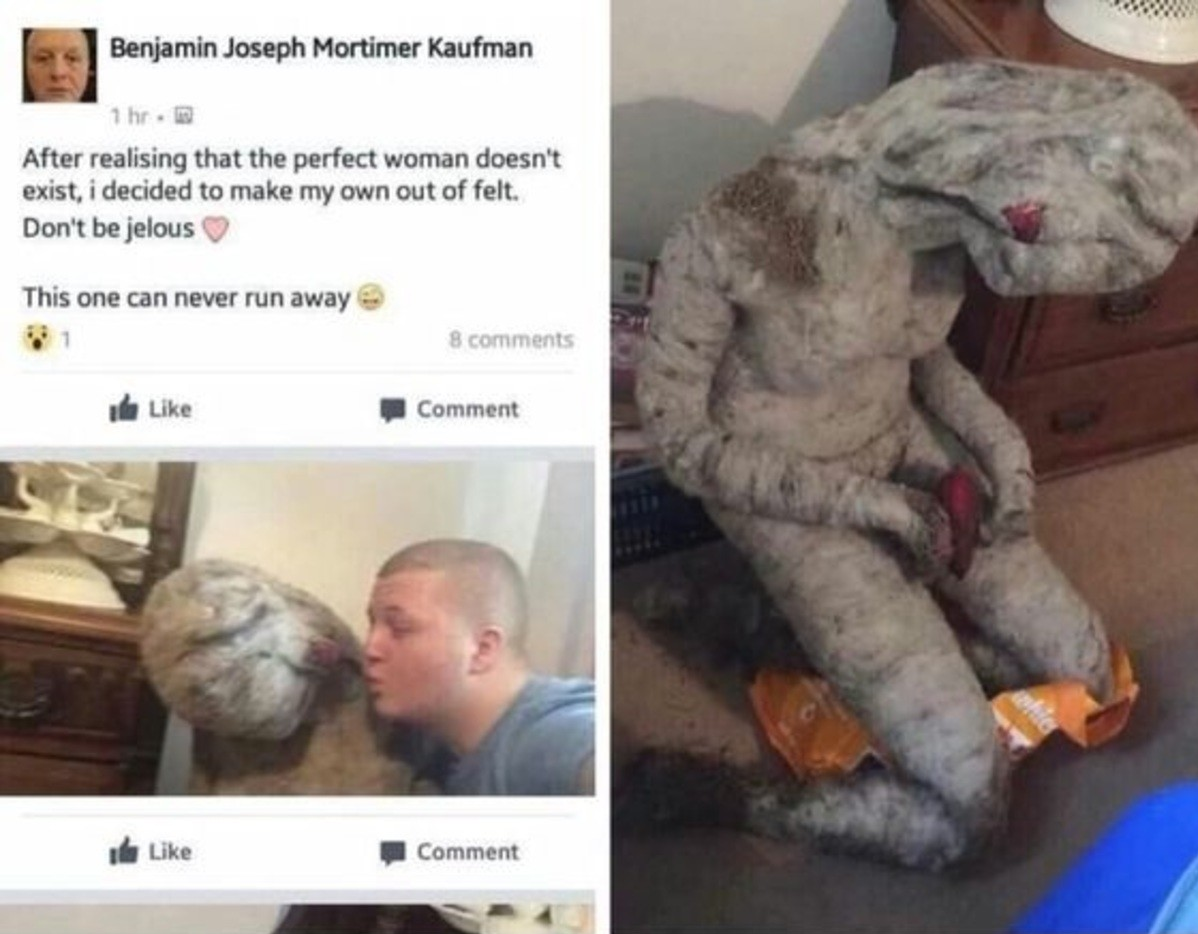
Task: Click the 1 hr timestamp
Action: [x=129, y=116]
